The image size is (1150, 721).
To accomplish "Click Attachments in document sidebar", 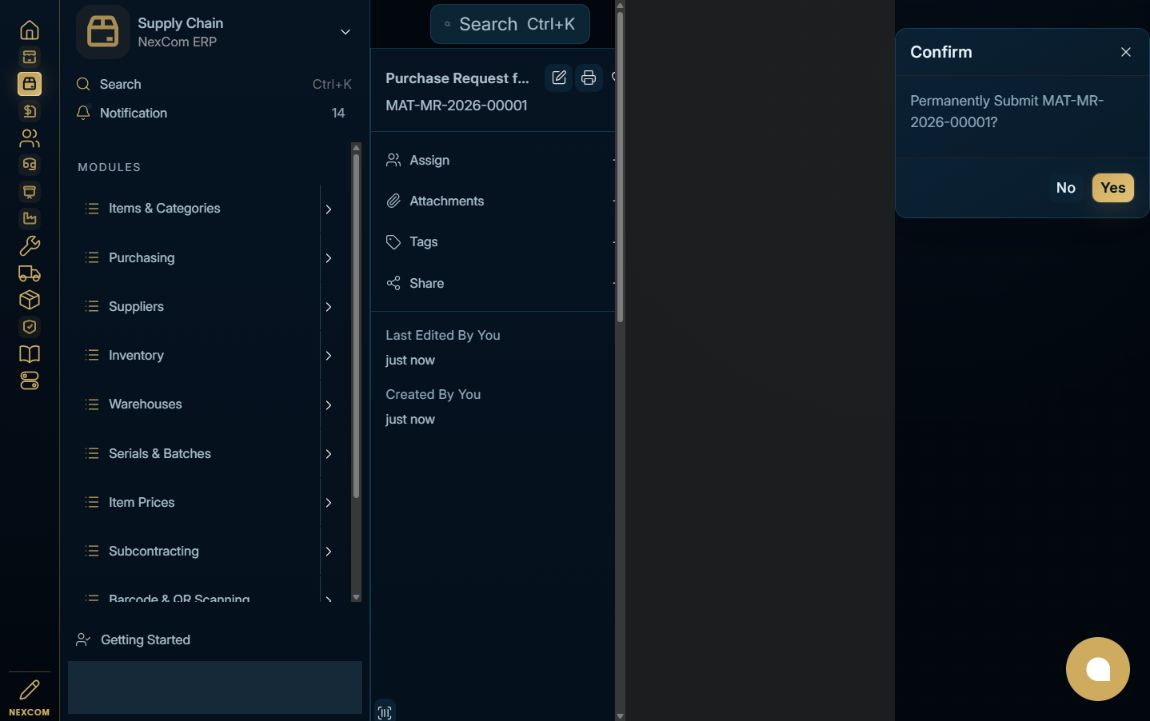I will click(446, 201).
